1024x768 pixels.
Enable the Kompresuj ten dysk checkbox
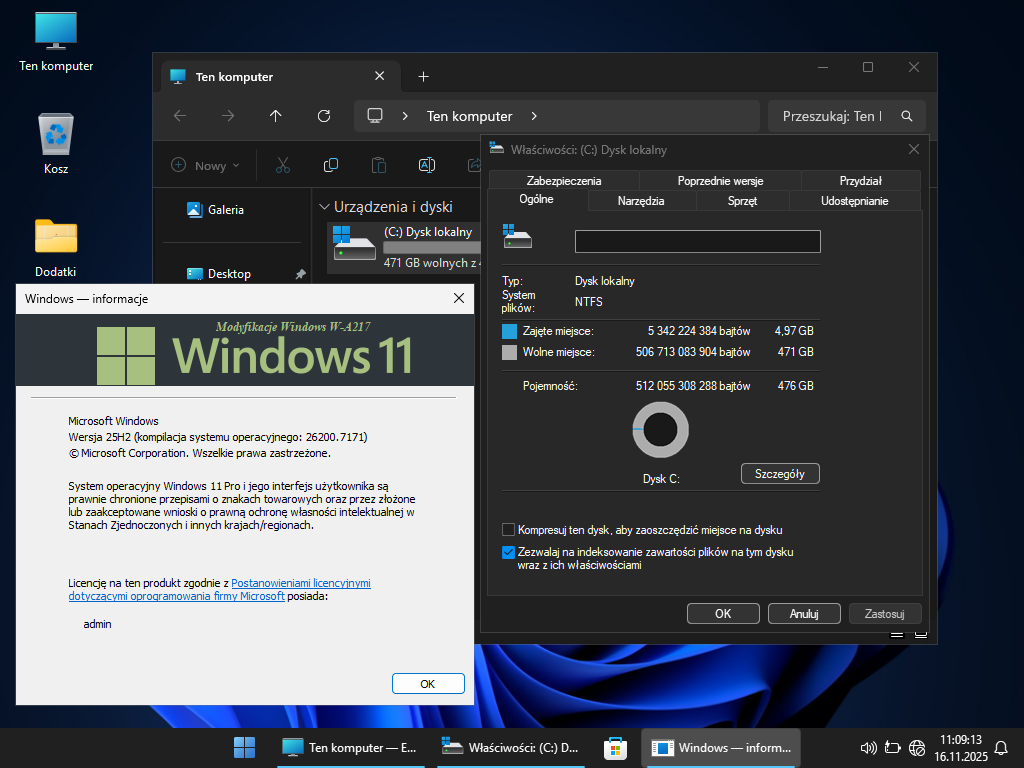pyautogui.click(x=509, y=530)
